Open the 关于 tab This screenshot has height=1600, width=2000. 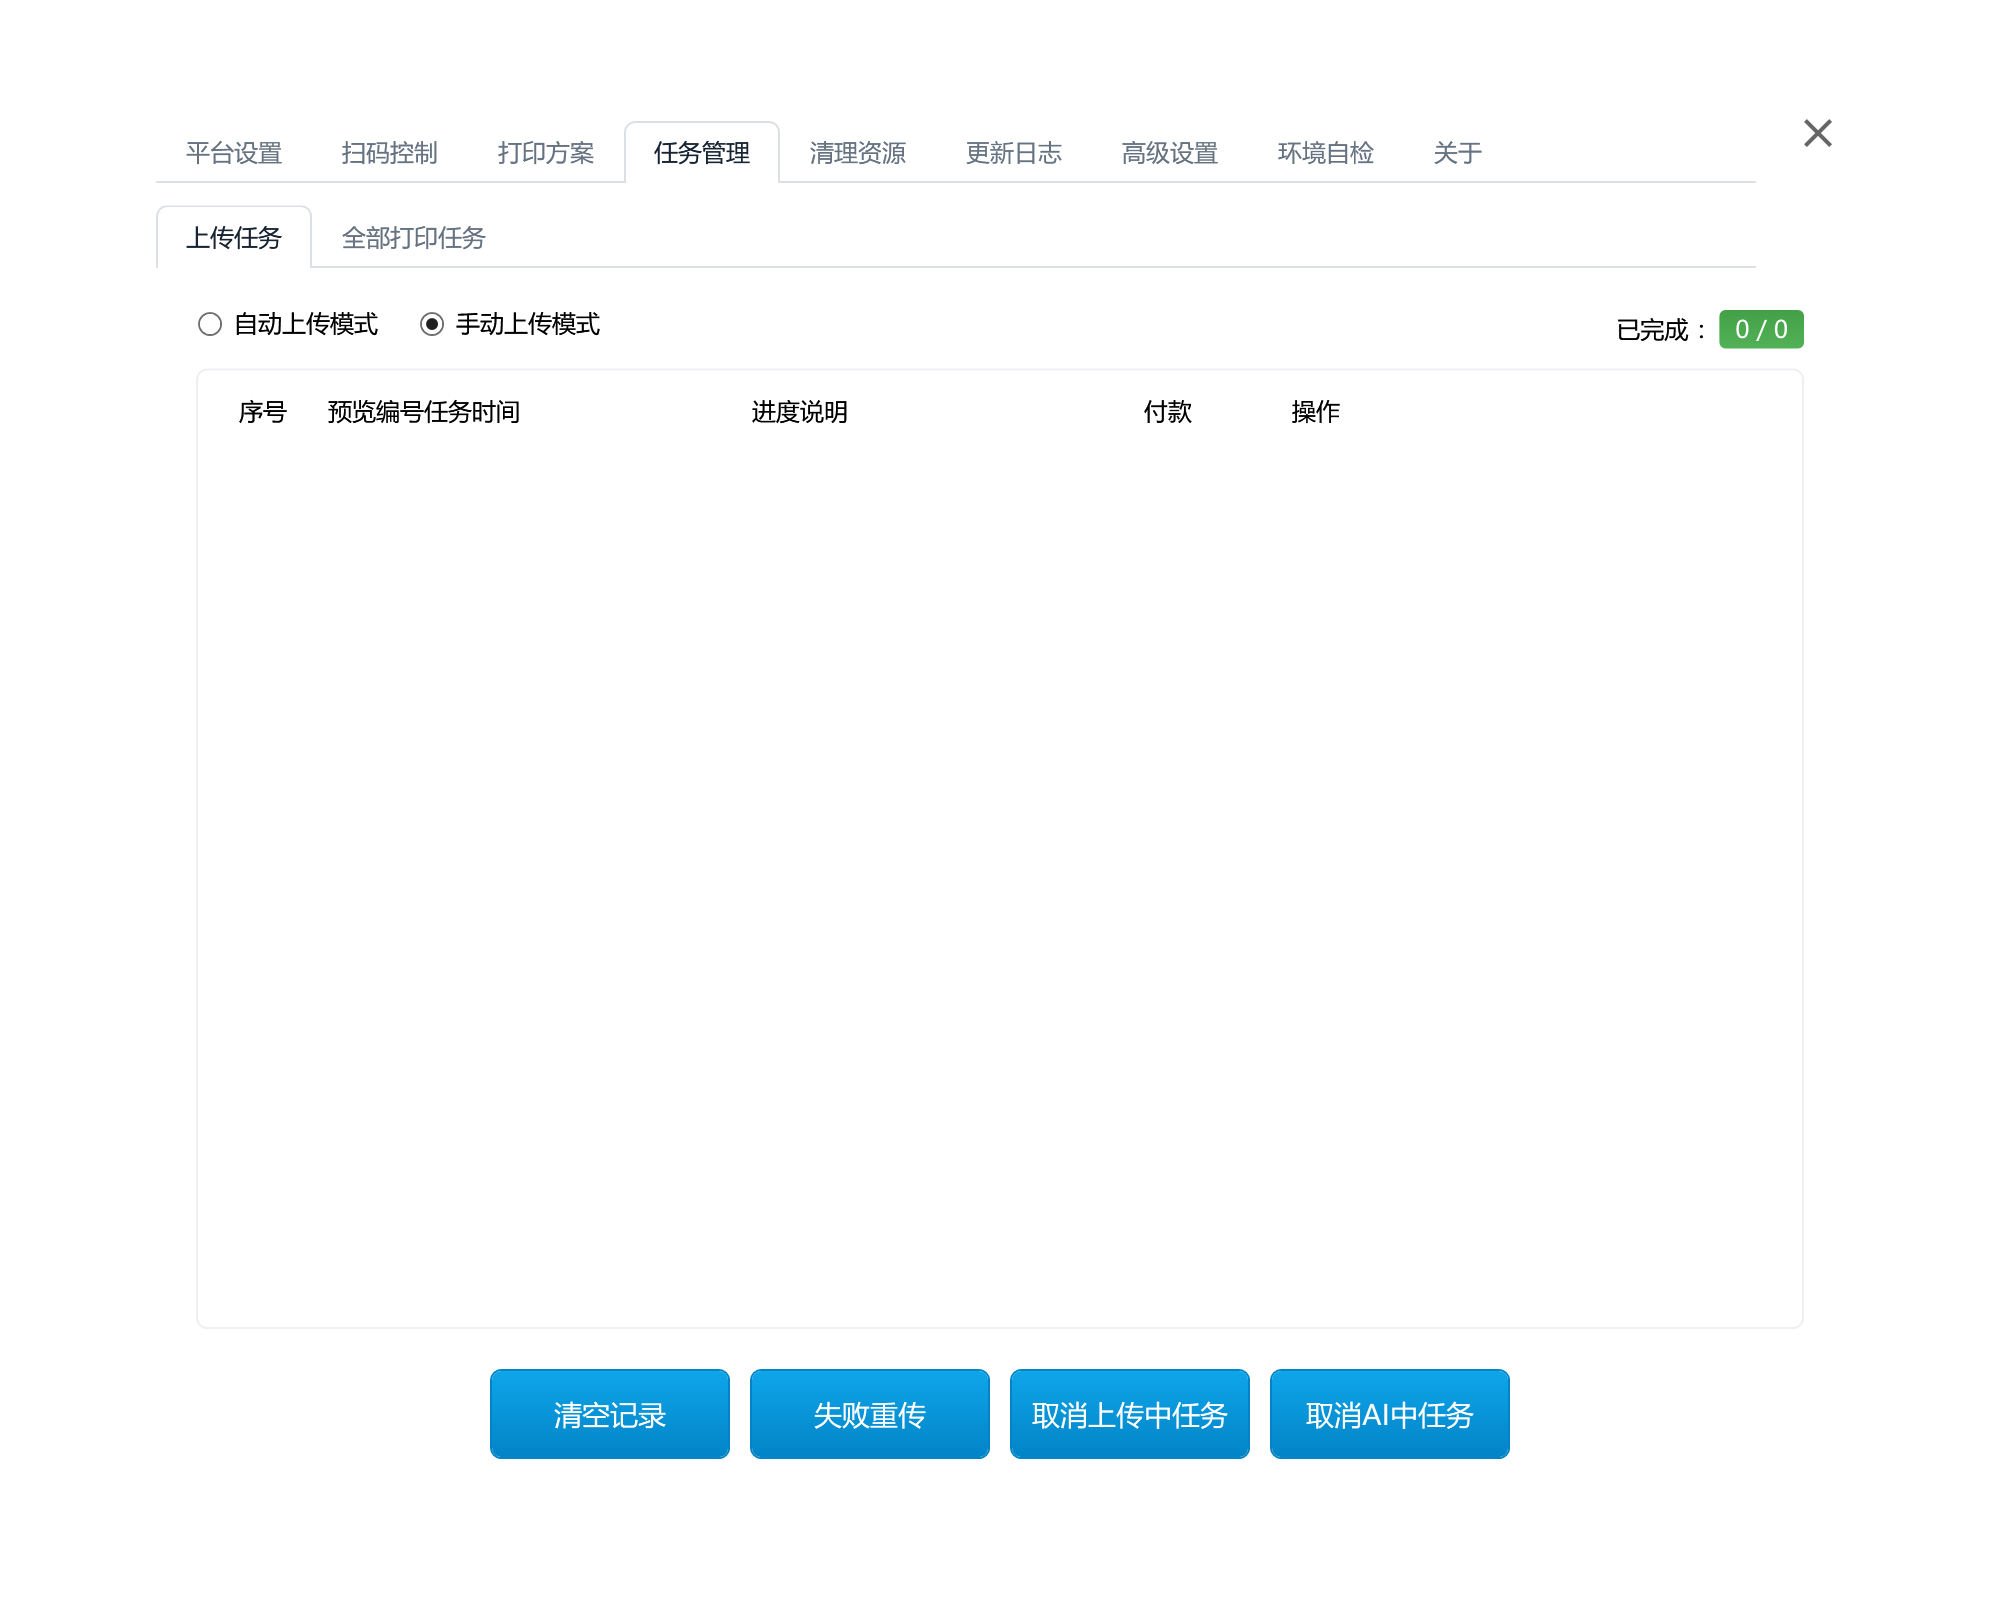point(1458,153)
